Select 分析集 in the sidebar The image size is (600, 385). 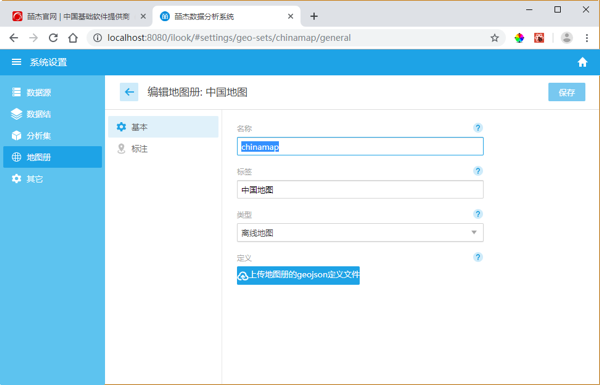(52, 135)
